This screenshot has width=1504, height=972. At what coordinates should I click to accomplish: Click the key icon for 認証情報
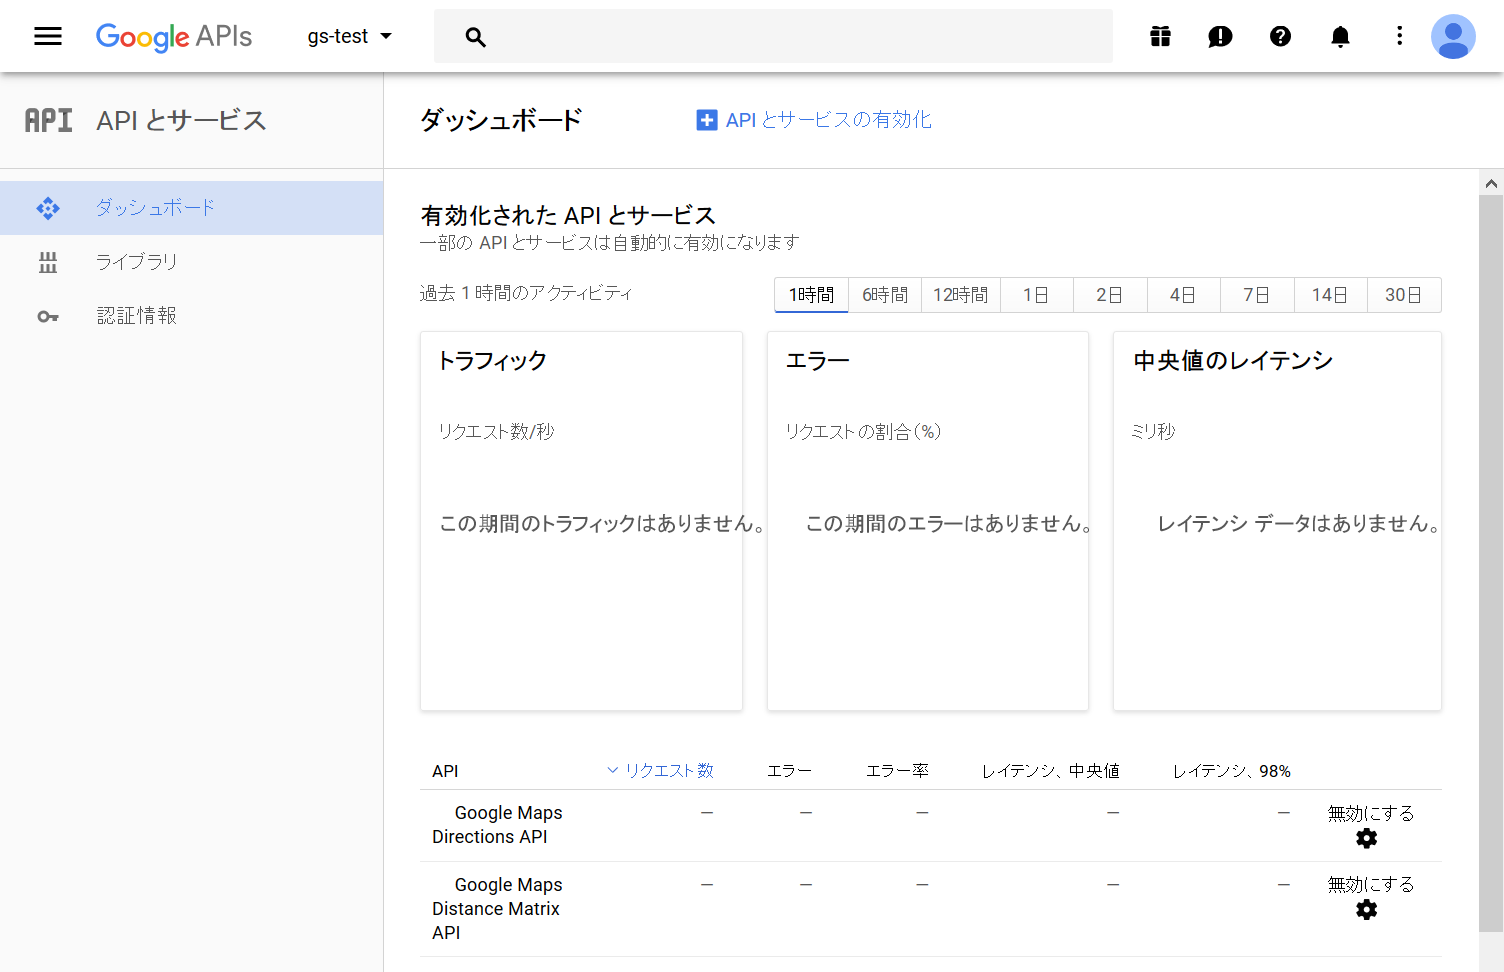click(x=48, y=317)
